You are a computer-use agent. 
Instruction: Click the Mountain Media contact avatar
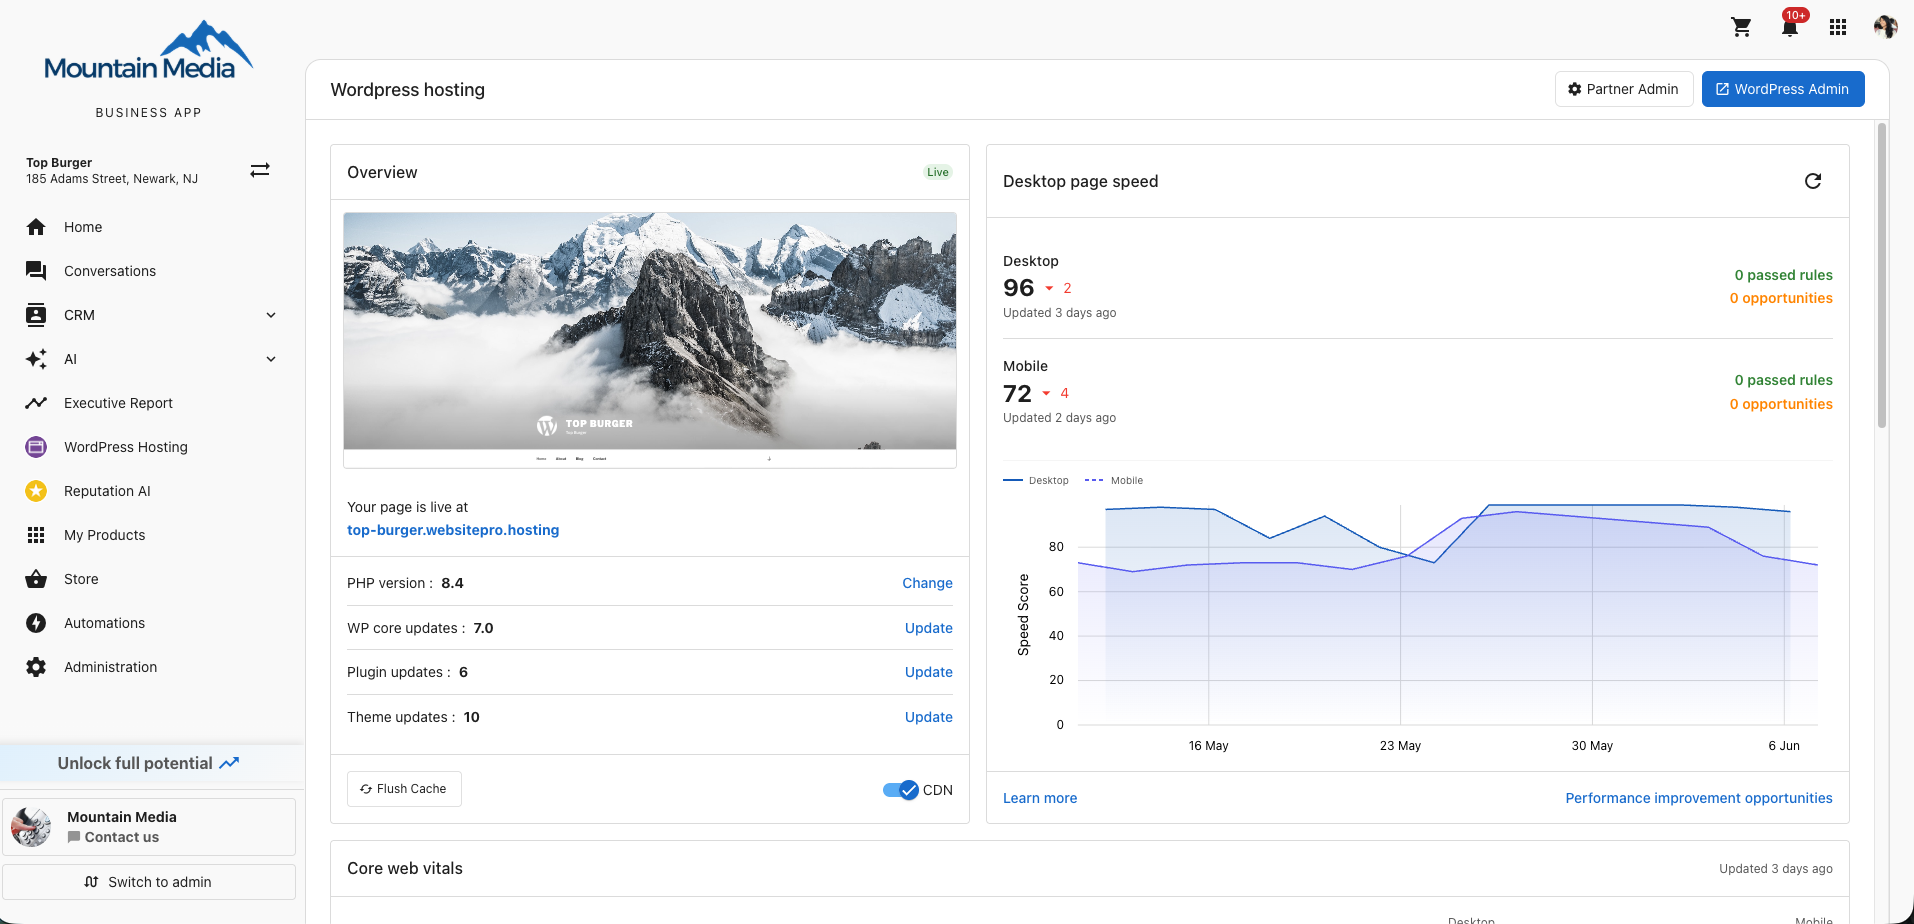coord(31,827)
